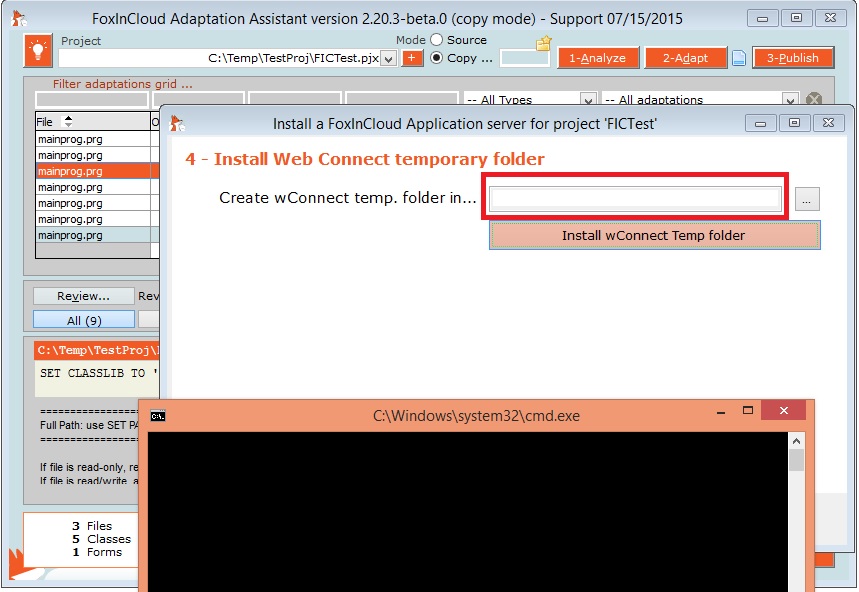Click the orange lightbulb icon
Viewport: 859px width, 592px height.
coord(38,50)
